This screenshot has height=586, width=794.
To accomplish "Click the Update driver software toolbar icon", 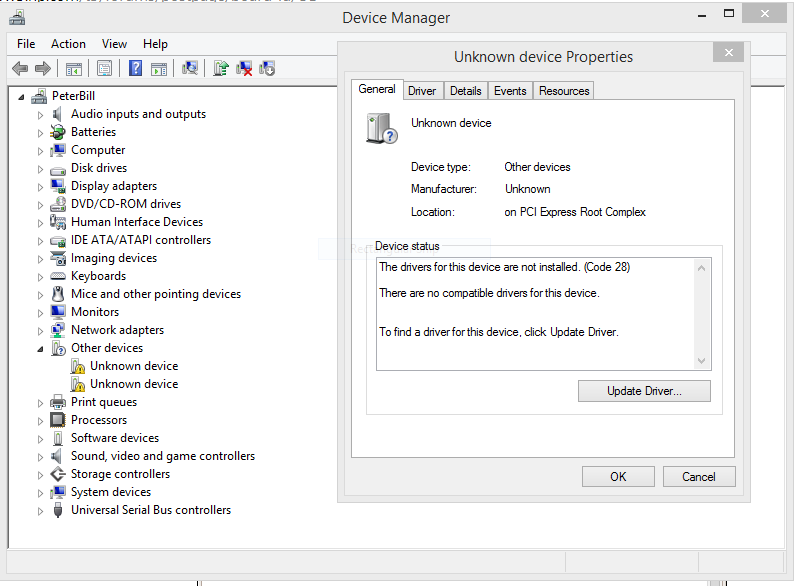I will click(x=219, y=68).
